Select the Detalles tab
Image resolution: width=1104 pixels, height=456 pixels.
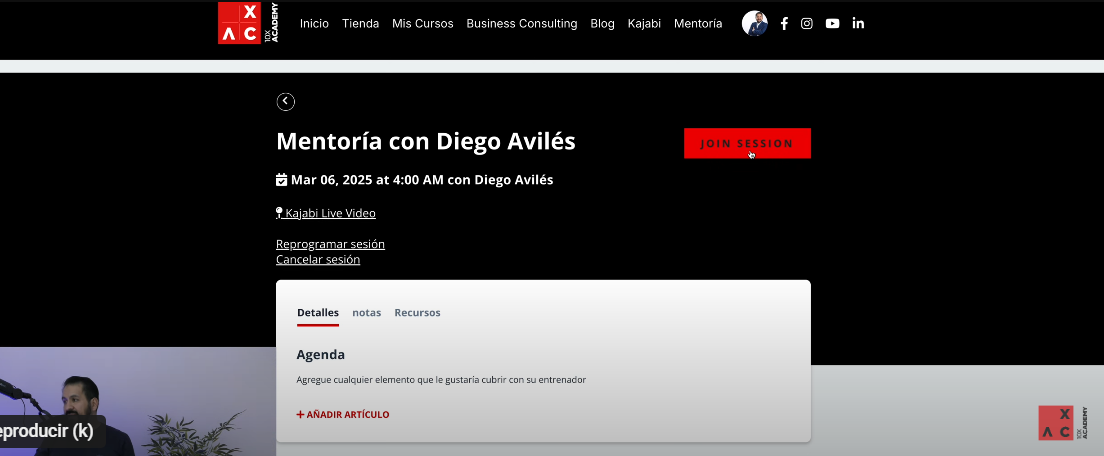pos(318,312)
